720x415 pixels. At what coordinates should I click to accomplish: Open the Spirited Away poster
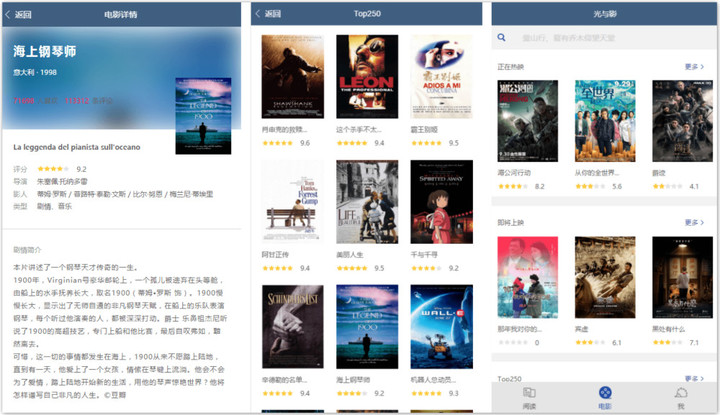coord(441,202)
